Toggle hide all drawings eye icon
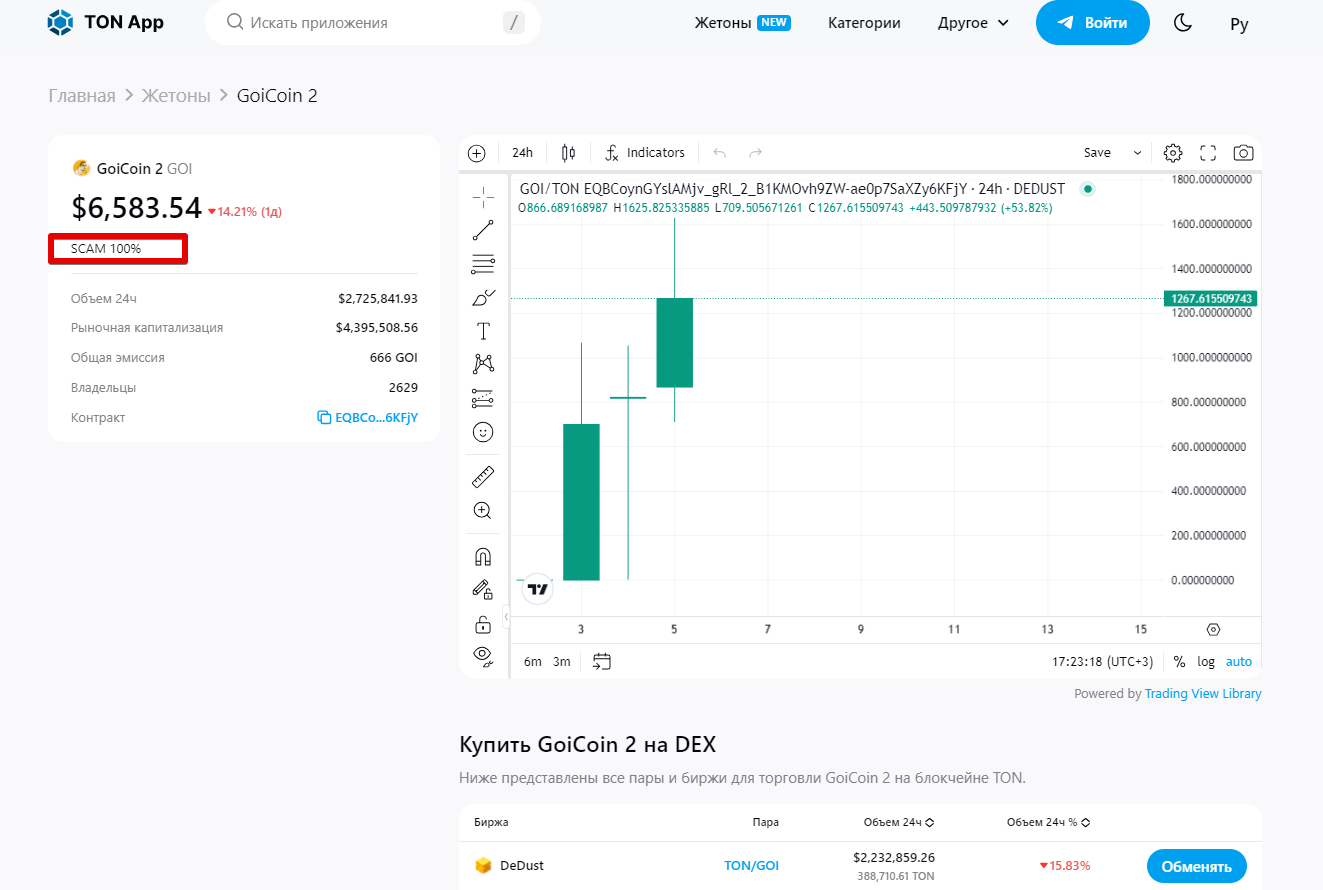 coord(483,656)
